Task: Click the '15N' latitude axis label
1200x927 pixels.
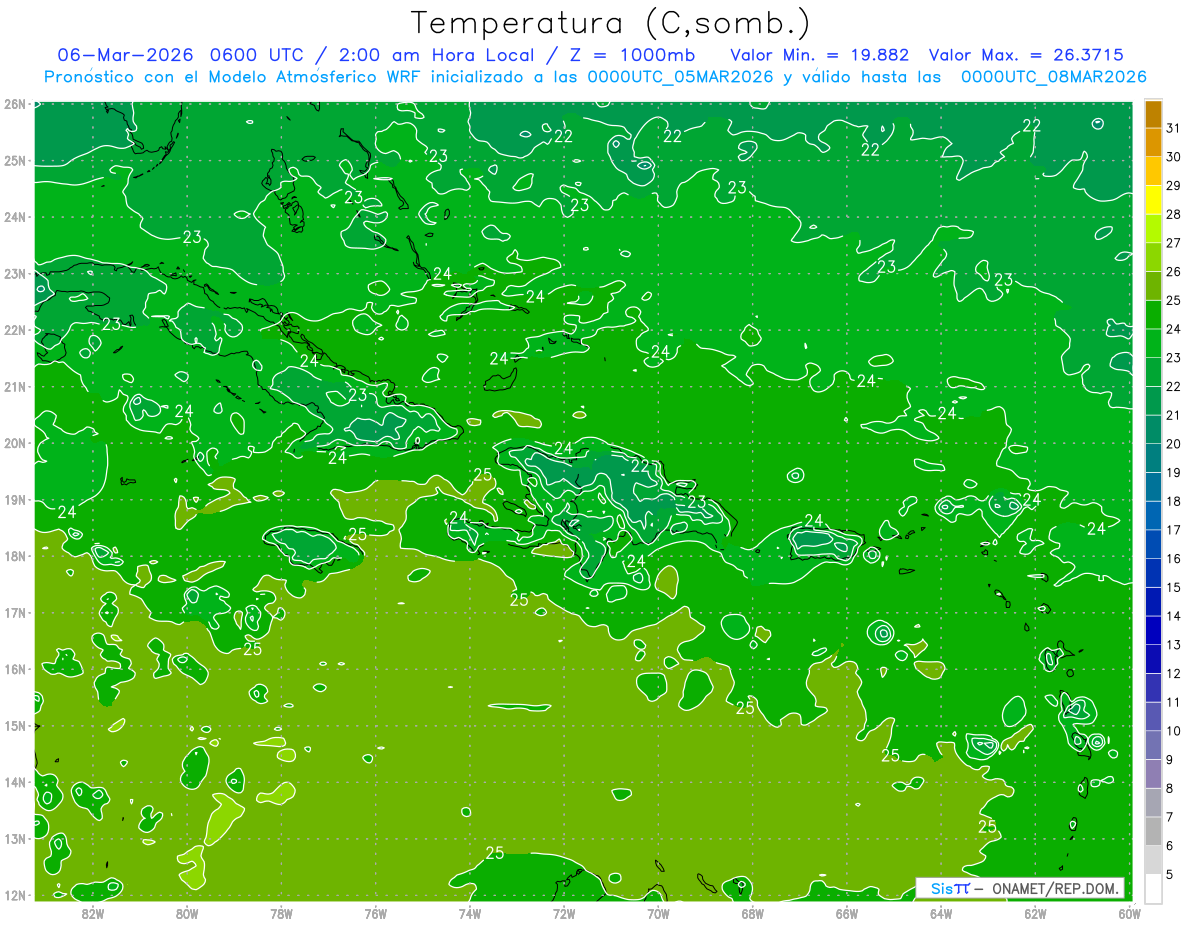Action: click(x=14, y=725)
